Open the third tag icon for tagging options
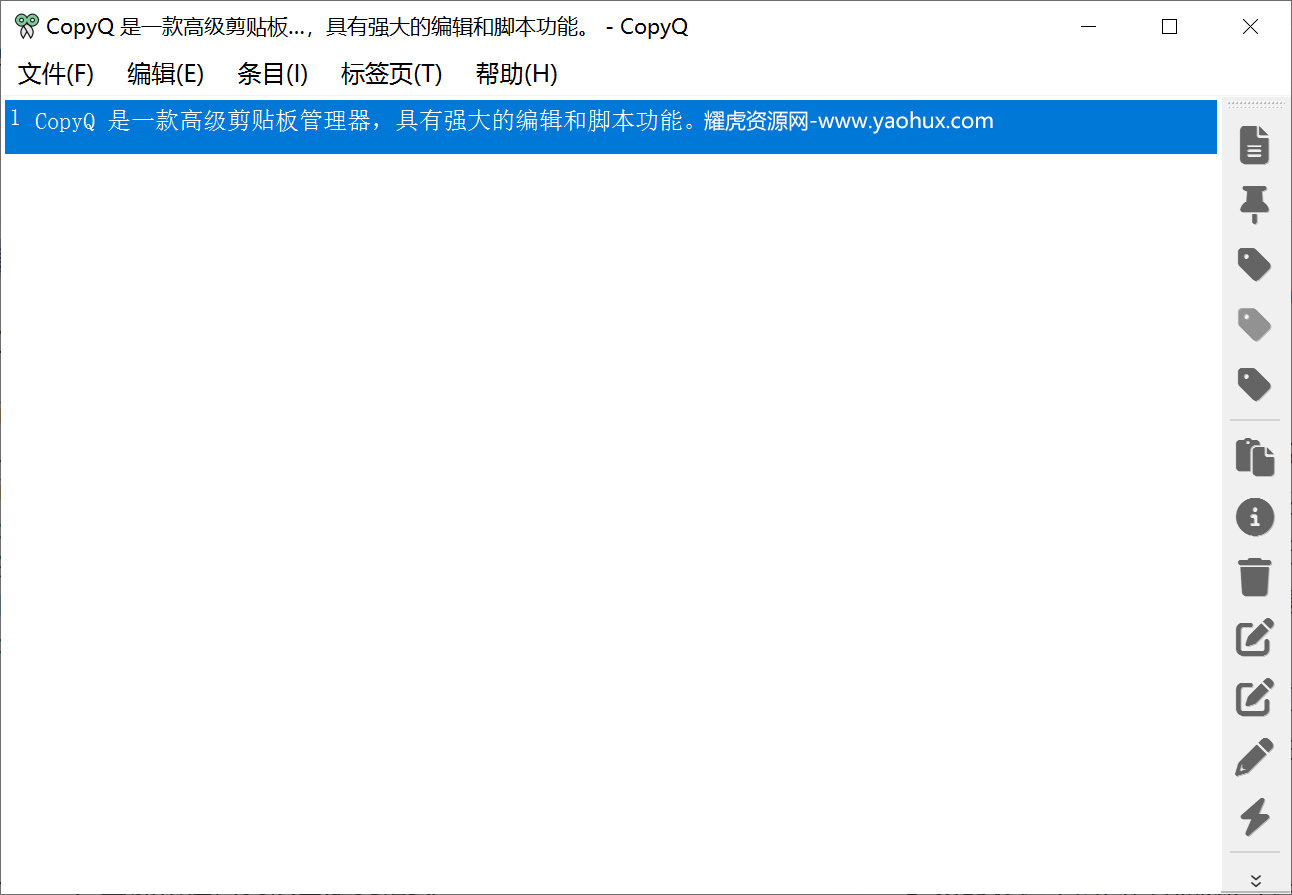This screenshot has height=895, width=1292. click(x=1255, y=384)
